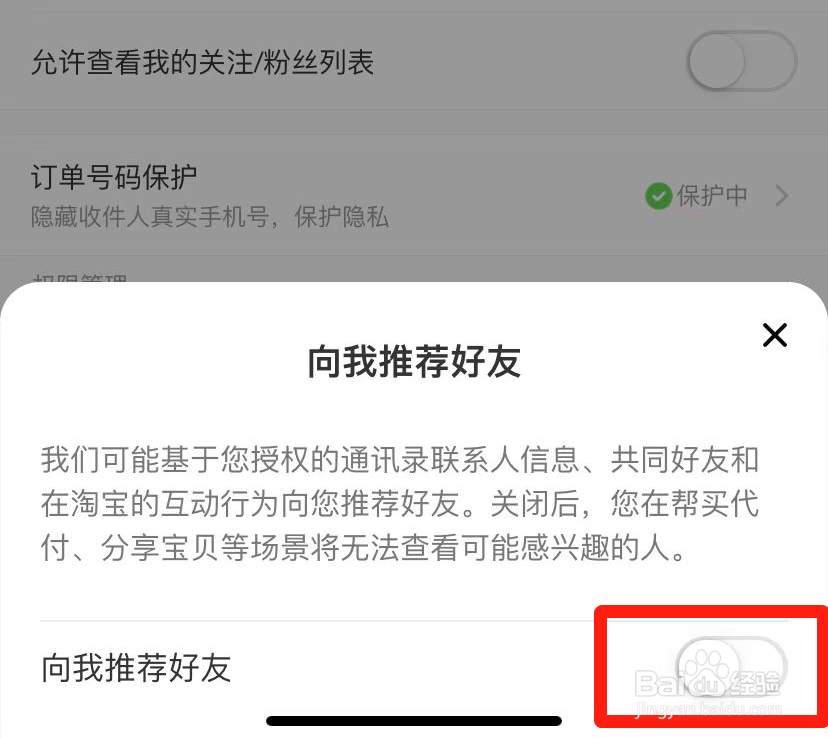Tap the 隐藏收件人真实手机号 subtitle text

(x=210, y=217)
